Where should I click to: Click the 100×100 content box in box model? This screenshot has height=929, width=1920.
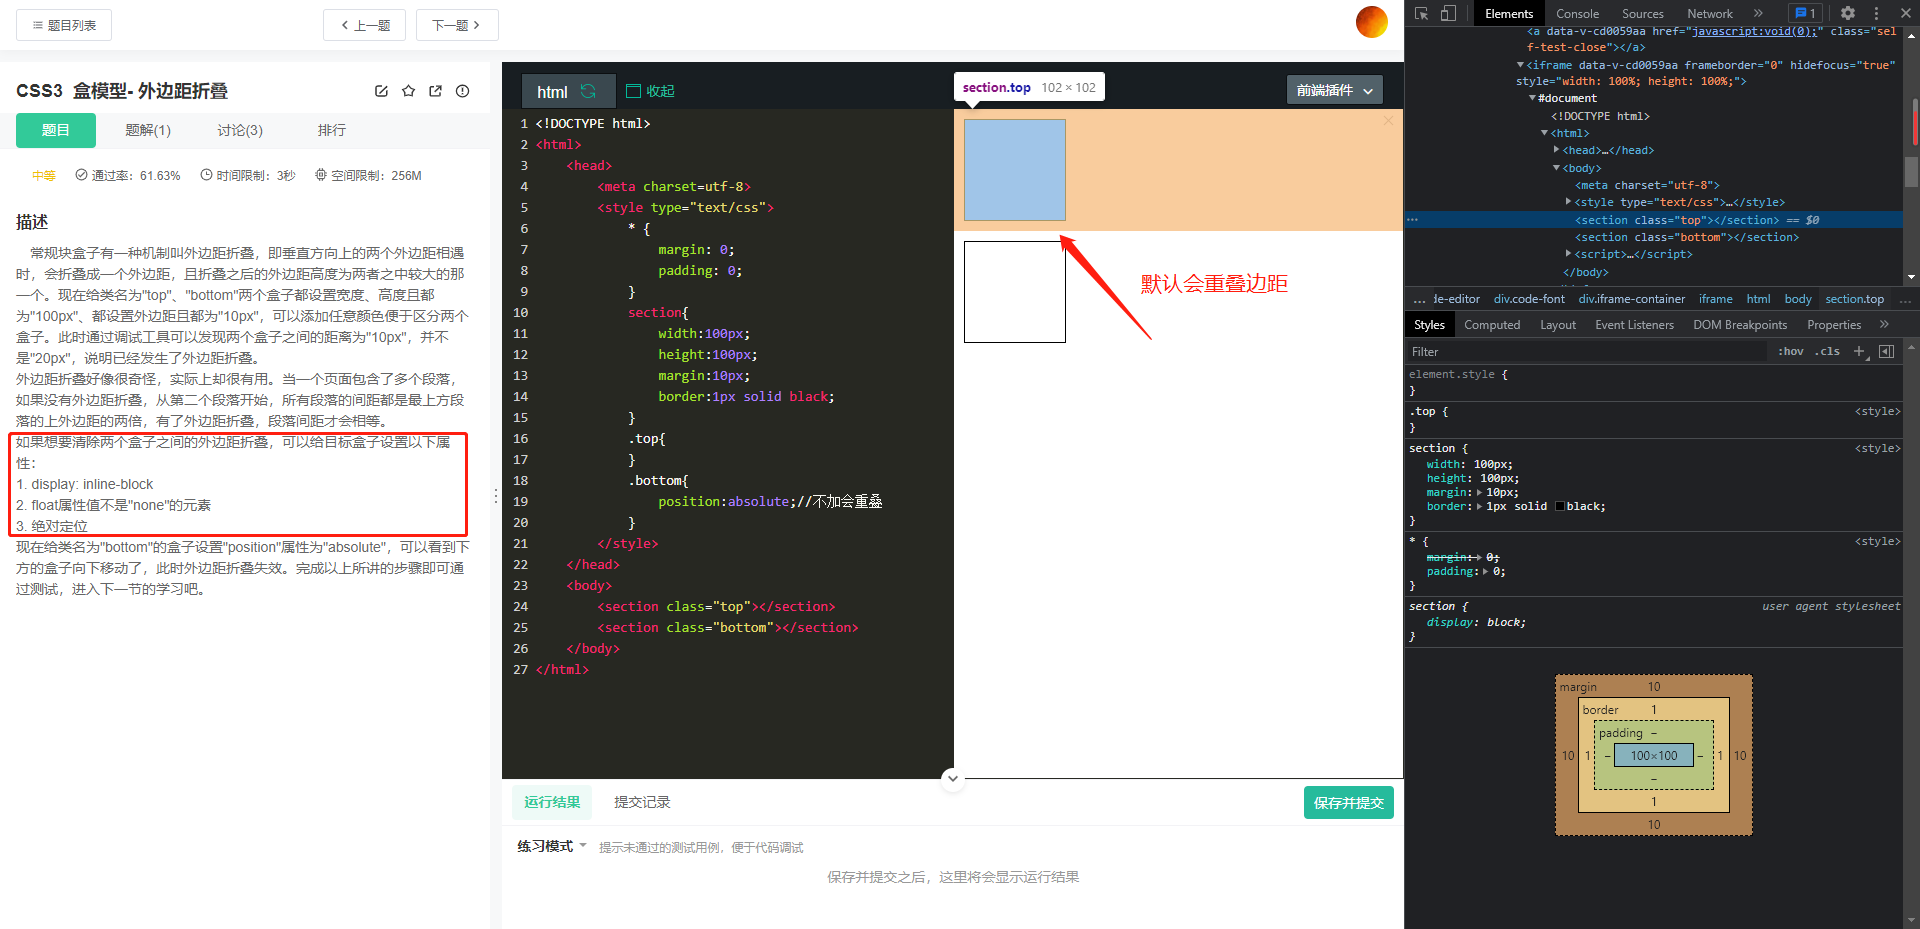(1654, 756)
